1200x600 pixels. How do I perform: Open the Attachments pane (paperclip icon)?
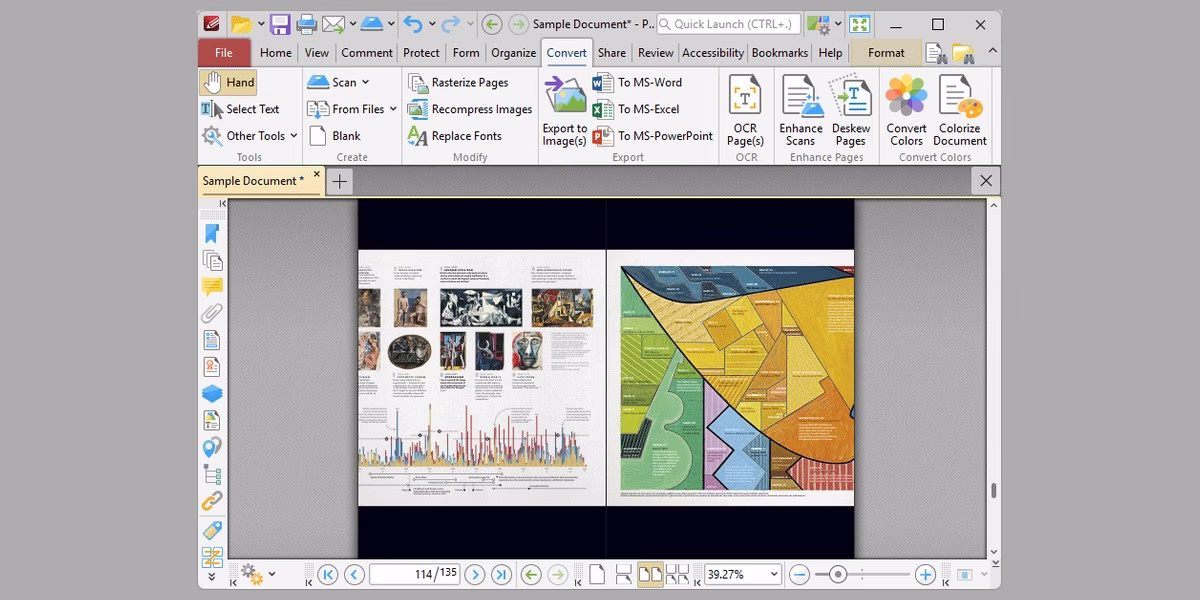pyautogui.click(x=212, y=314)
